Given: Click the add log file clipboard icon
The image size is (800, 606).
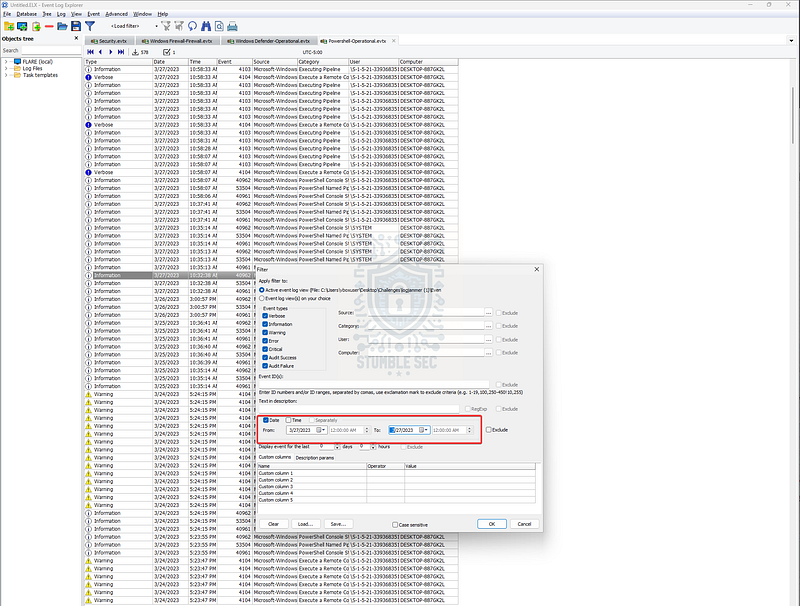Looking at the screenshot, I should click(36, 26).
